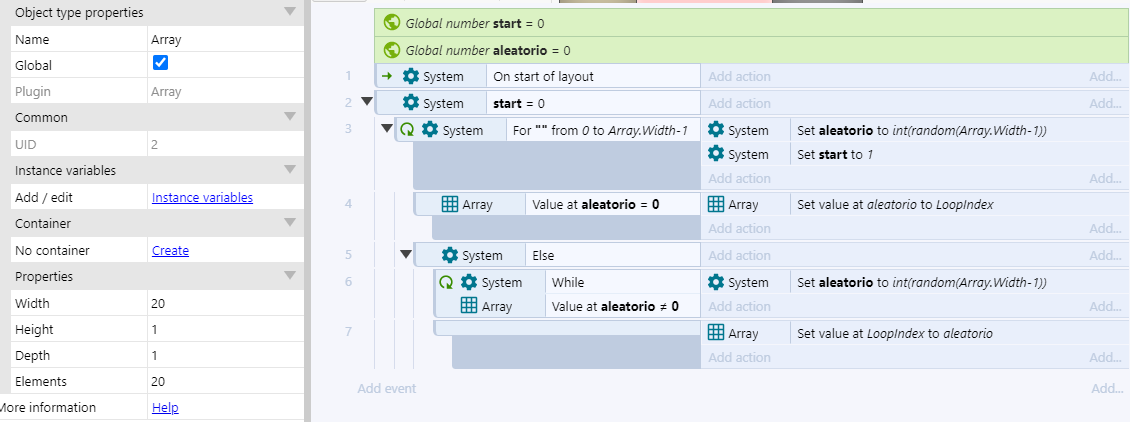The width and height of the screenshot is (1130, 422).
Task: Click the globe icon for global variable aleatorio
Action: tap(392, 50)
